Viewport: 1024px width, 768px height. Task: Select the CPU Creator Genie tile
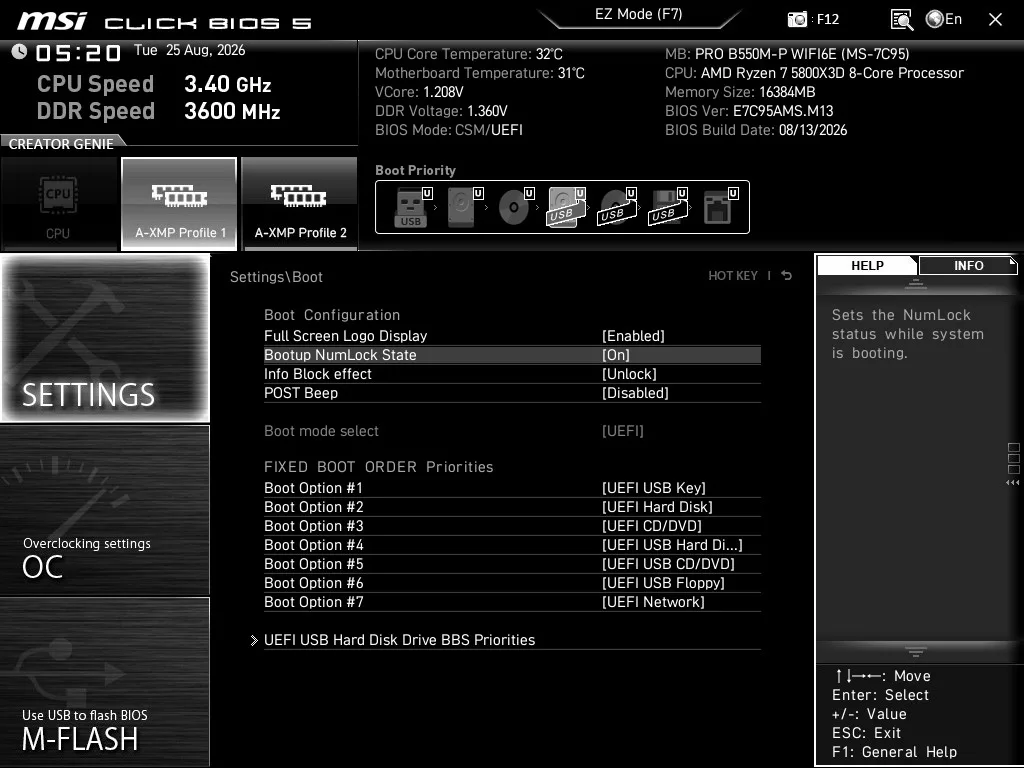point(59,204)
